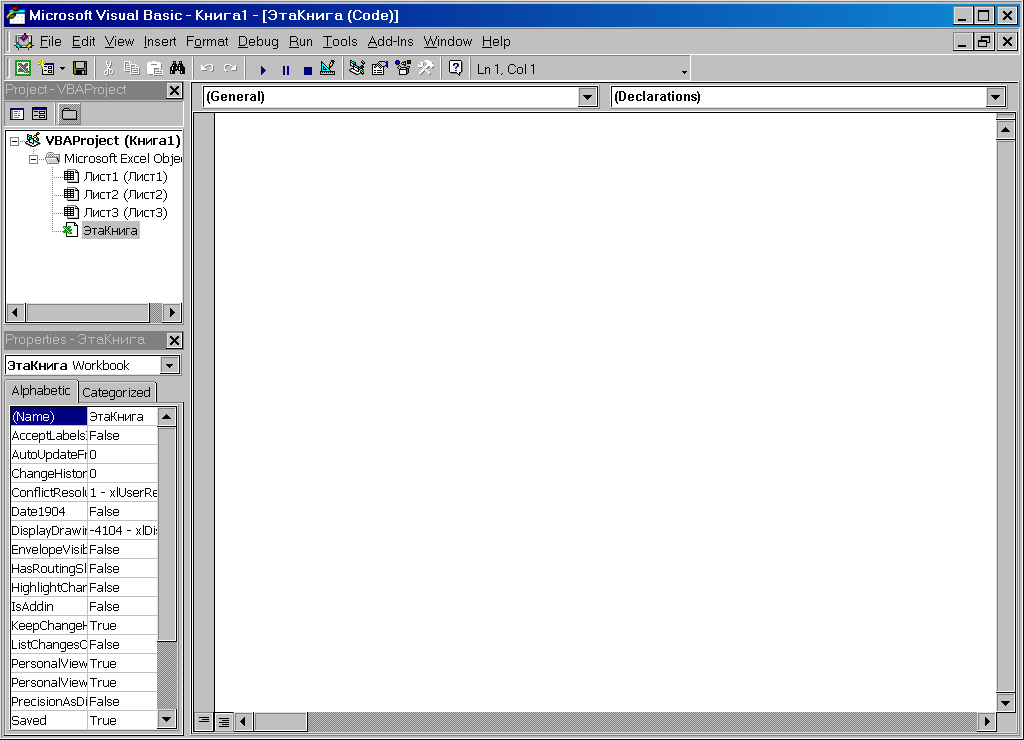Open the Edit menu

[x=84, y=42]
